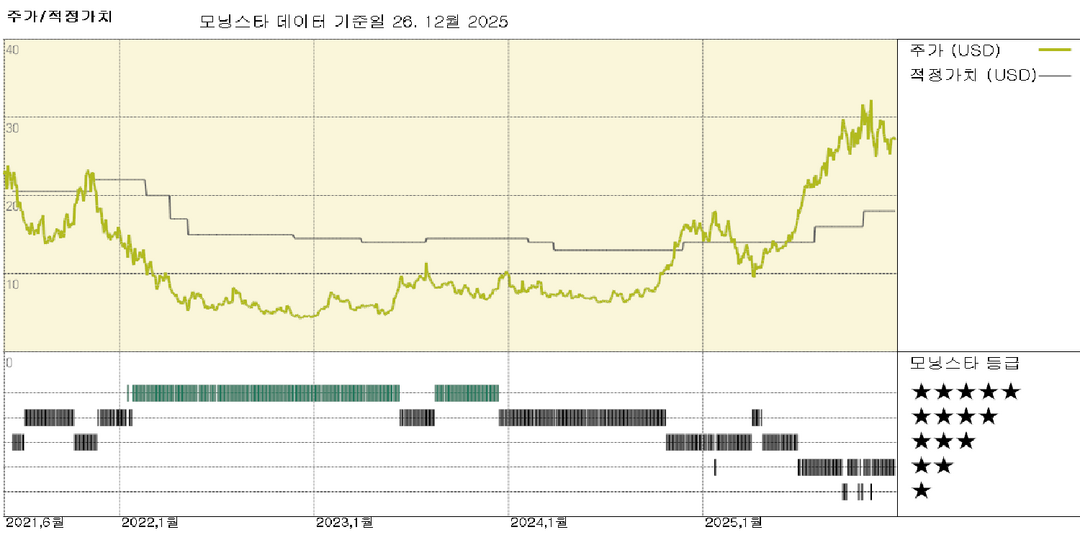This screenshot has width=1080, height=540.
Task: Click the 2021,6월 start date label
Action: [x=34, y=522]
